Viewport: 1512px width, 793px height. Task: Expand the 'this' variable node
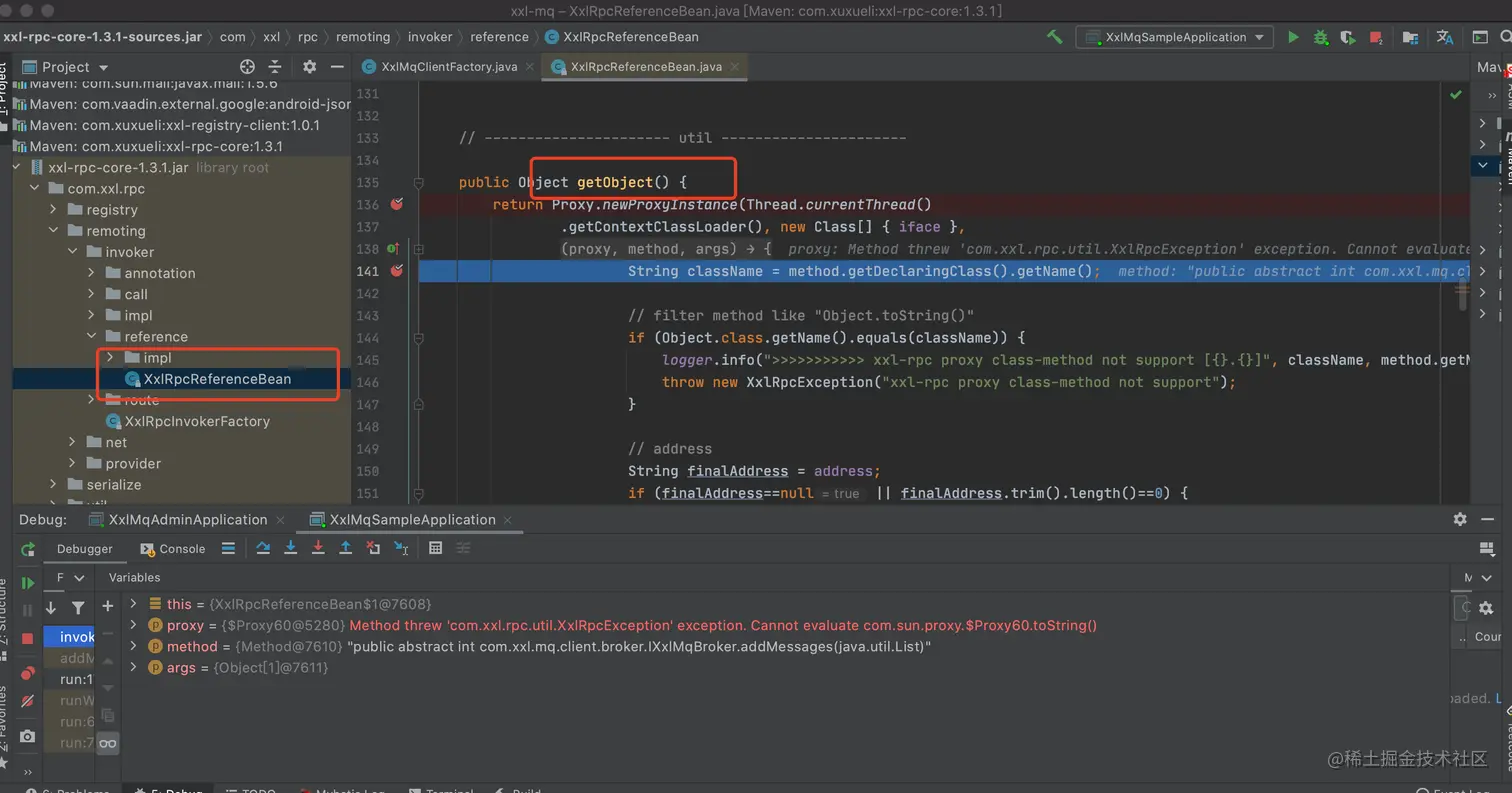133,604
